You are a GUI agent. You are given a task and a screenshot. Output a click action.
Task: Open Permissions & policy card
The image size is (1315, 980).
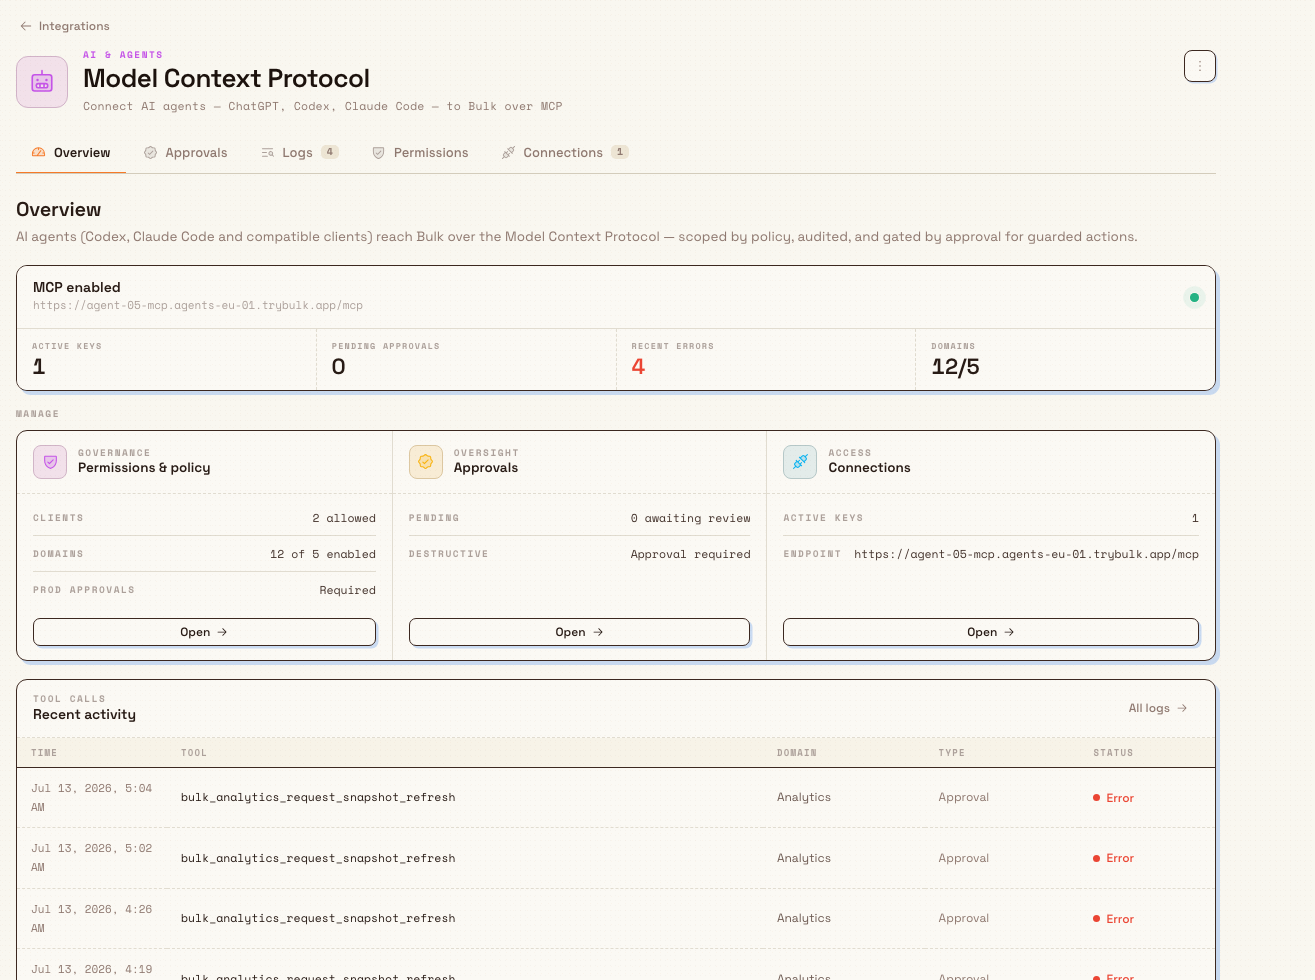[x=204, y=632]
